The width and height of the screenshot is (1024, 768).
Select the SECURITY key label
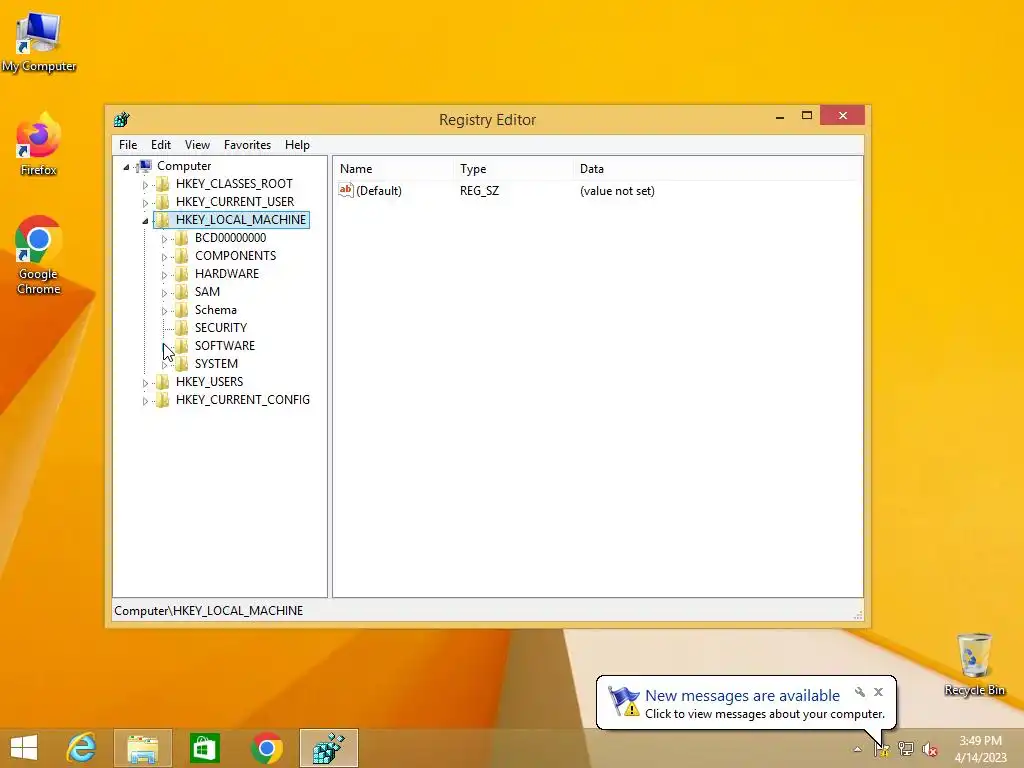point(221,328)
